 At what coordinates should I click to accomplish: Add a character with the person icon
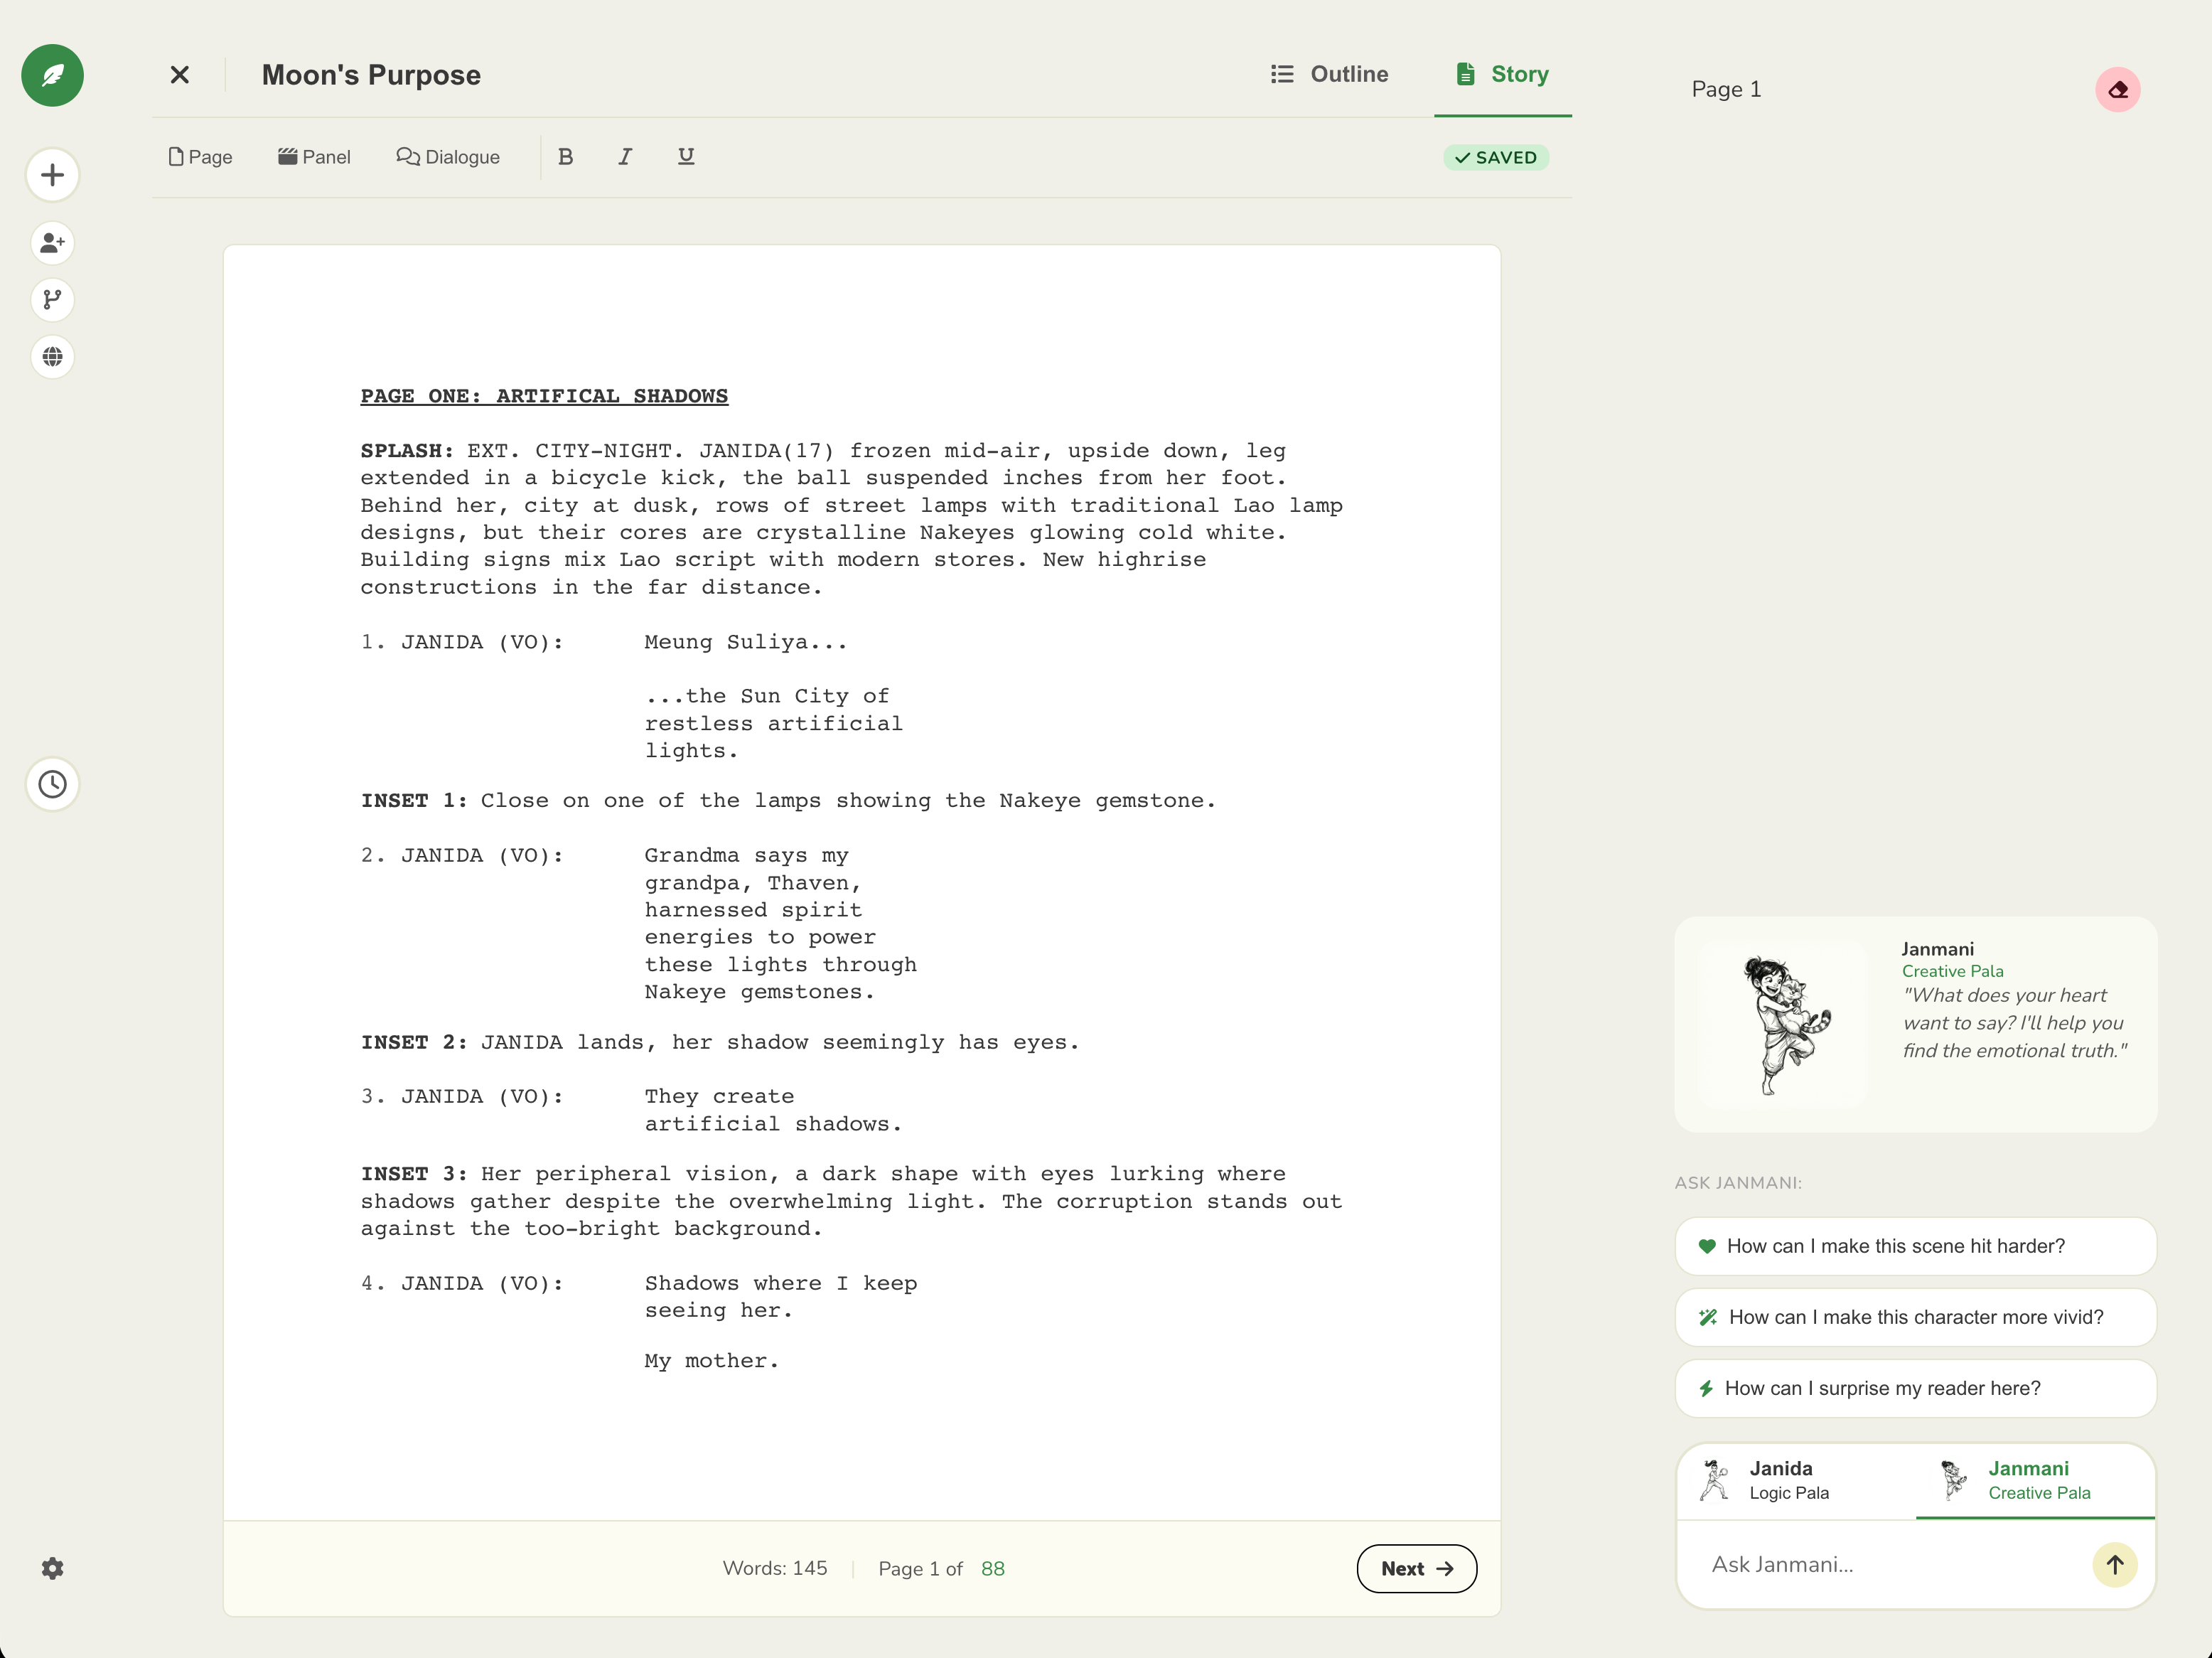pos(52,242)
